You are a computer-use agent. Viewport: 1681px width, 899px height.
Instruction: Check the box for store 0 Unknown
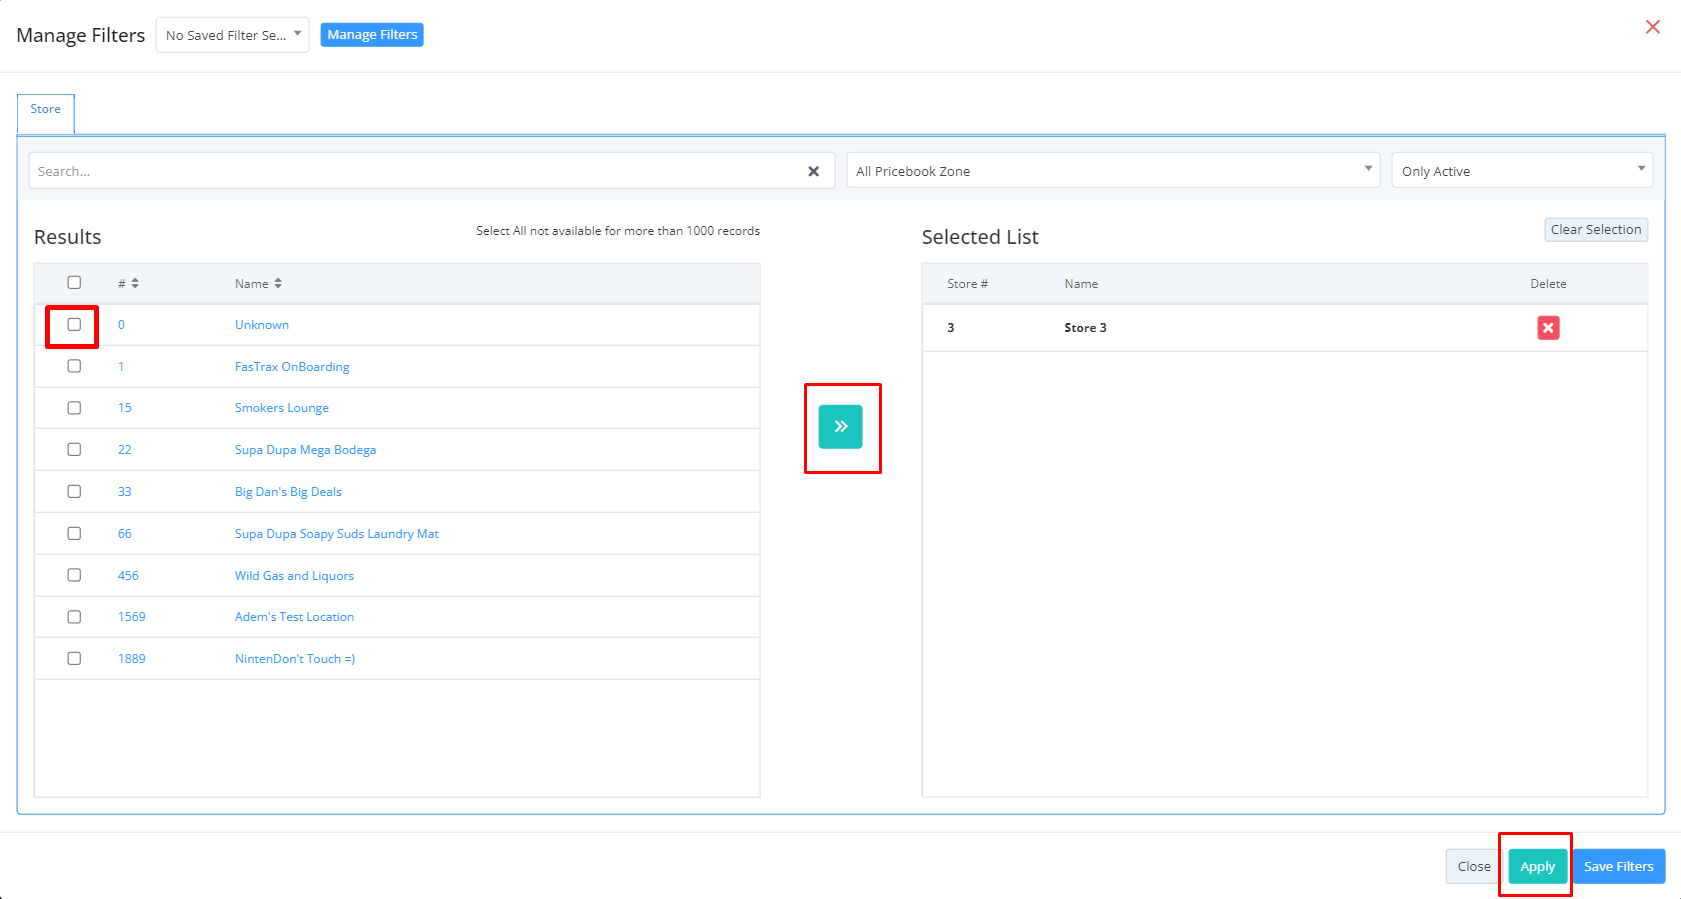(x=74, y=325)
